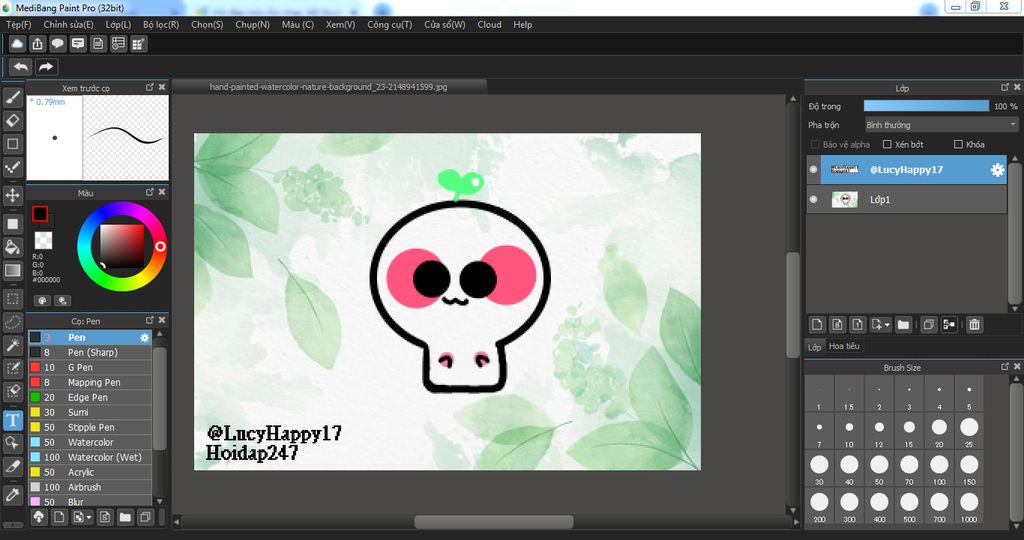Hide the @LucyHappy17 layer
The height and width of the screenshot is (540, 1024).
(814, 170)
